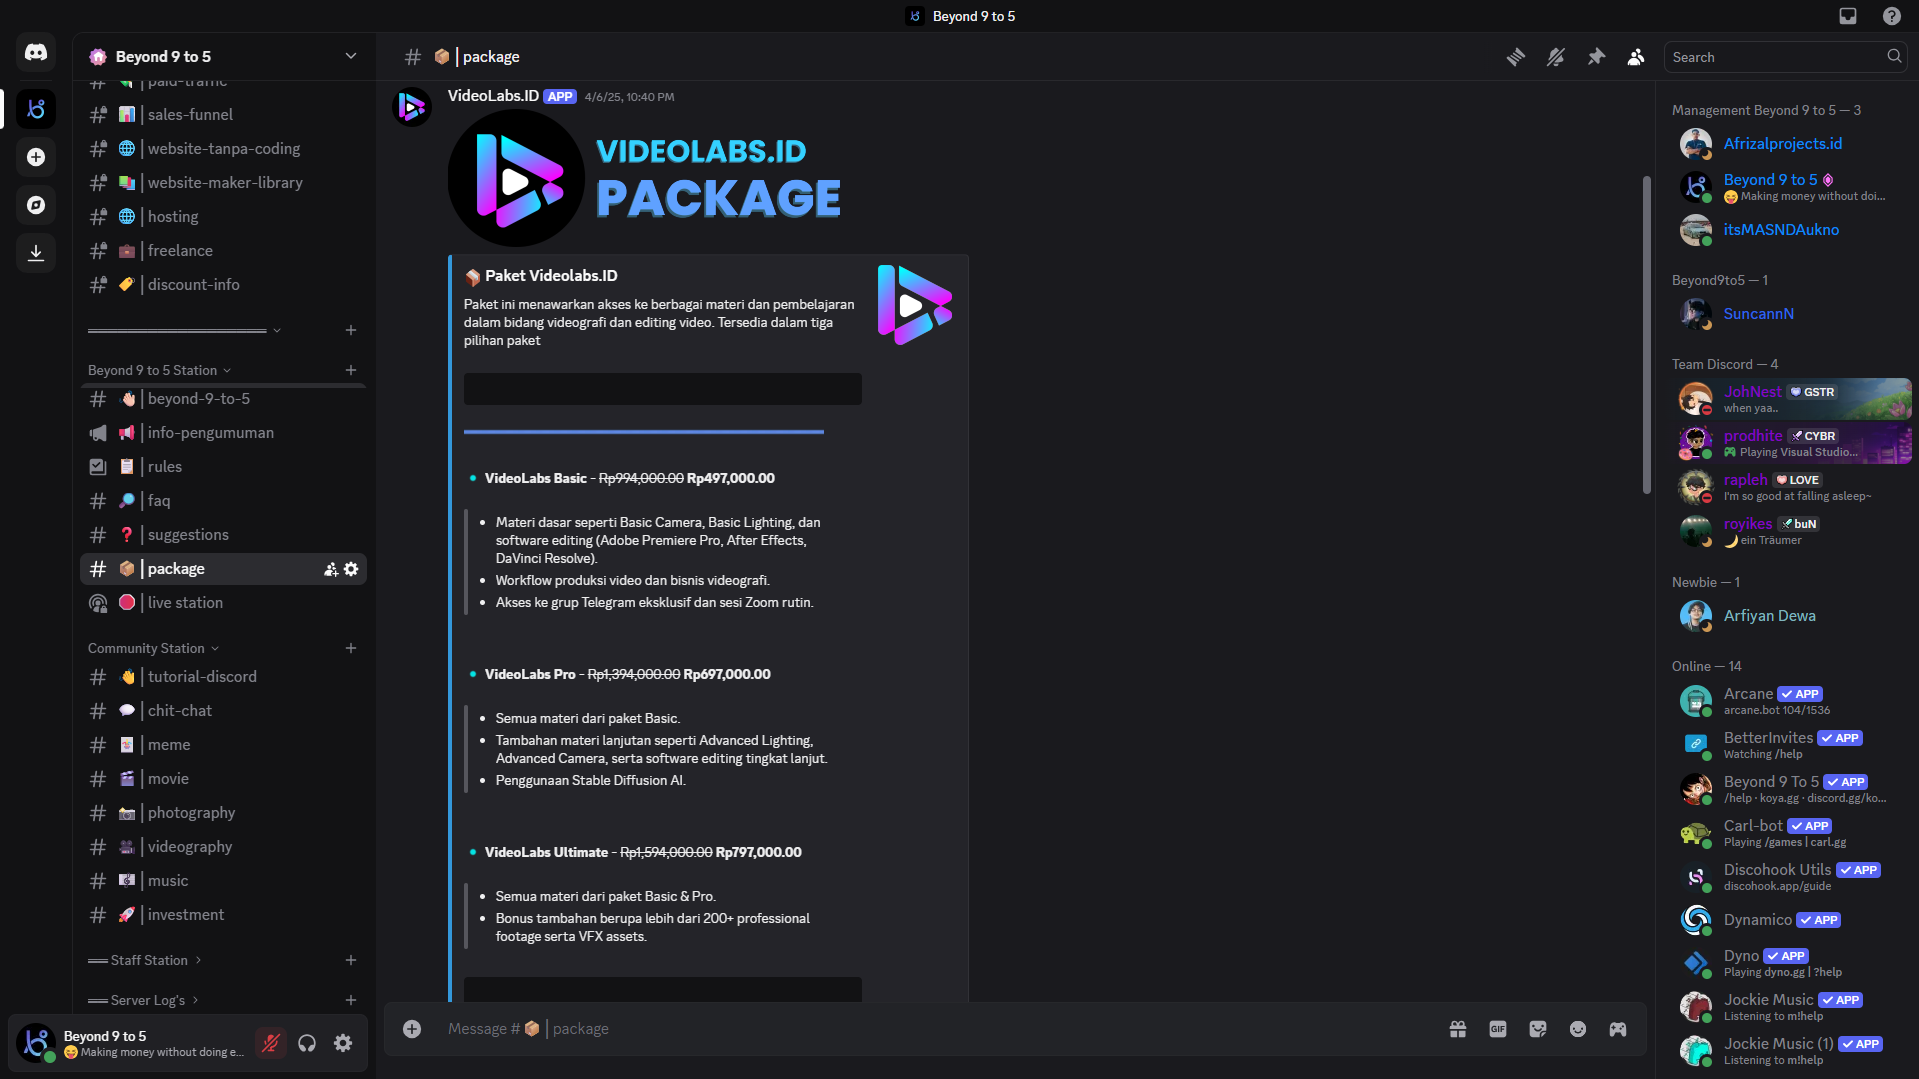This screenshot has height=1079, width=1919.
Task: Send a gift via gift icon
Action: pyautogui.click(x=1458, y=1029)
